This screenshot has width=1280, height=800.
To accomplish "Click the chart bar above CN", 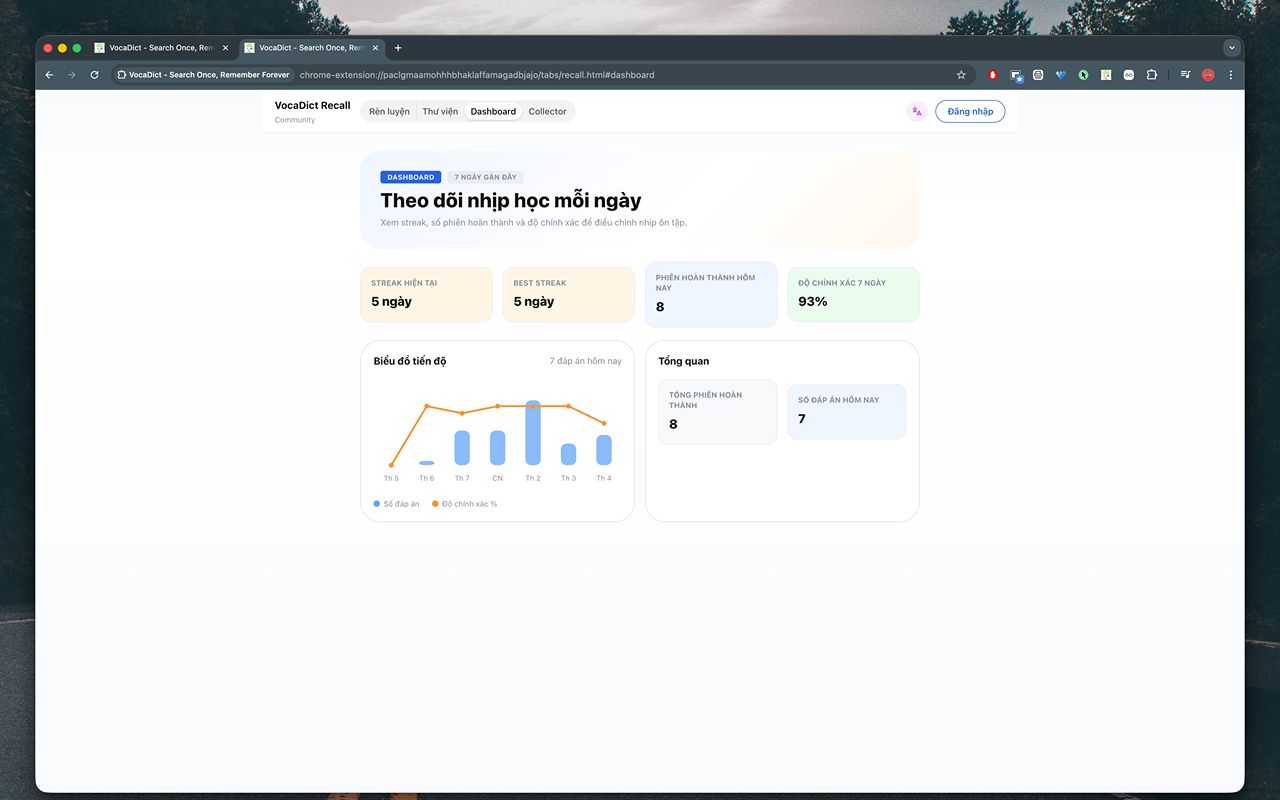I will point(497,448).
